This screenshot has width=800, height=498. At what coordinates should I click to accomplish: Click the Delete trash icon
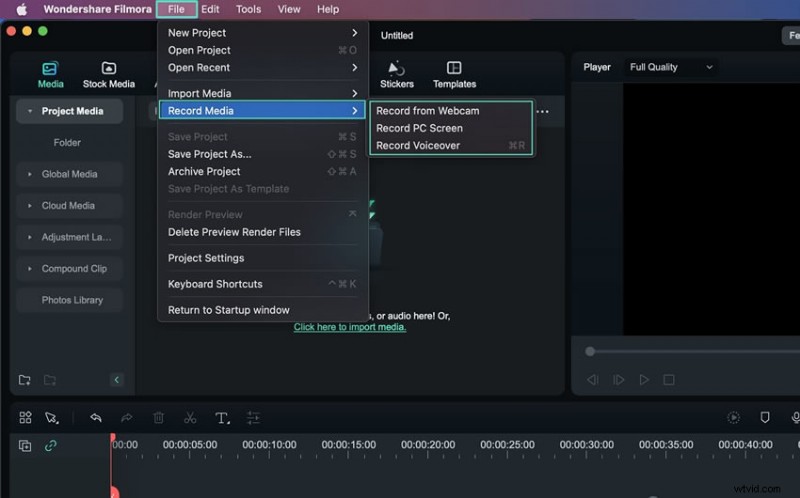(159, 418)
